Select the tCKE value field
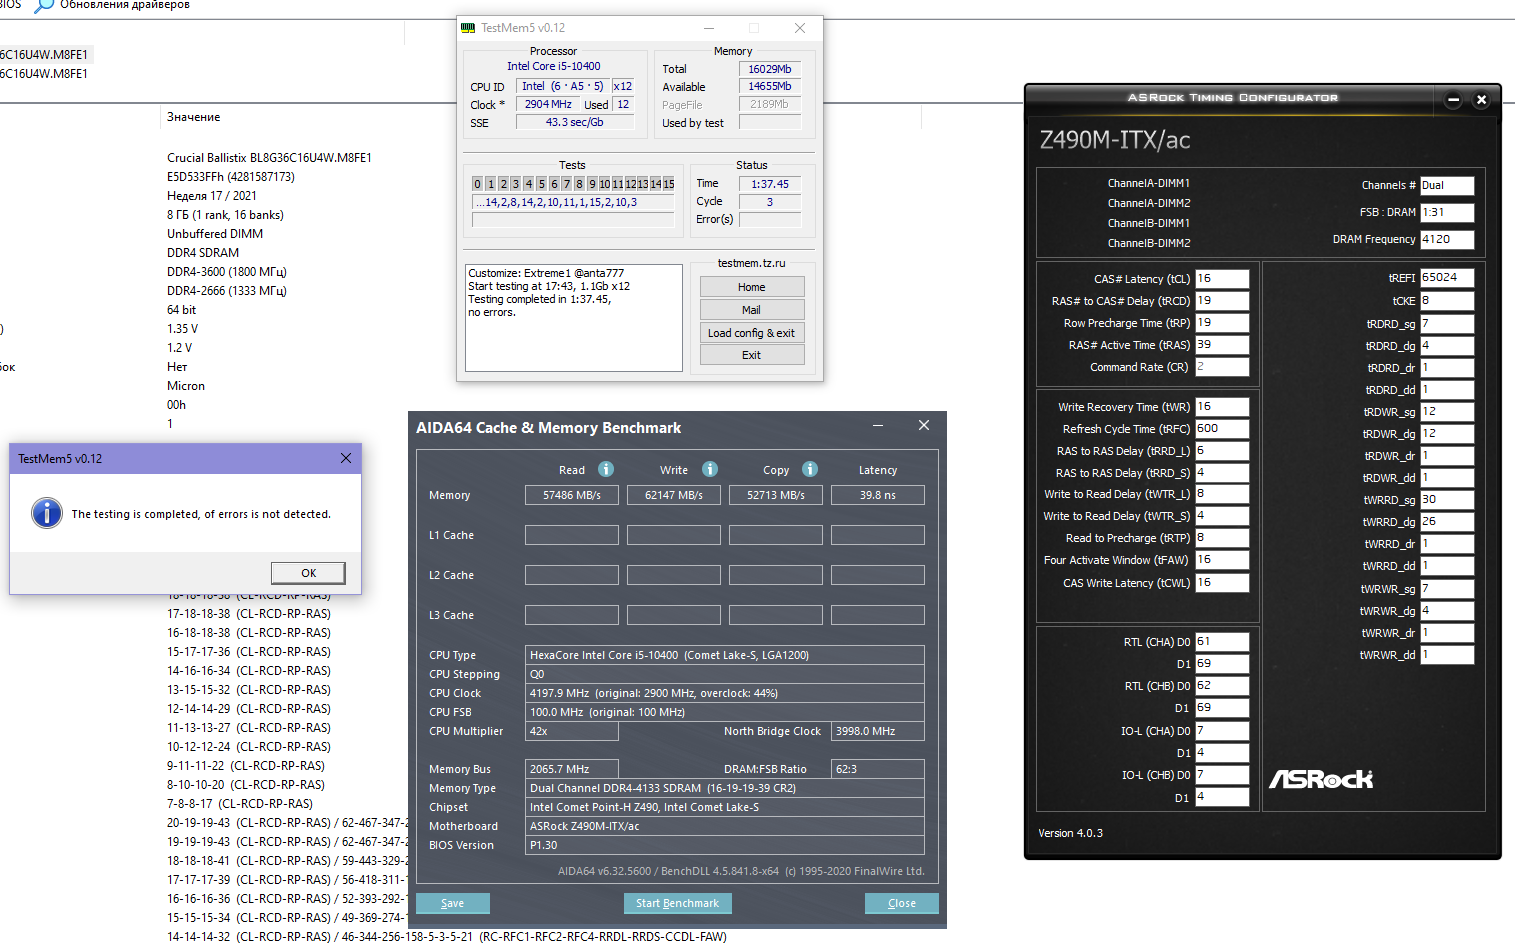Image resolution: width=1515 pixels, height=950 pixels. [1447, 301]
